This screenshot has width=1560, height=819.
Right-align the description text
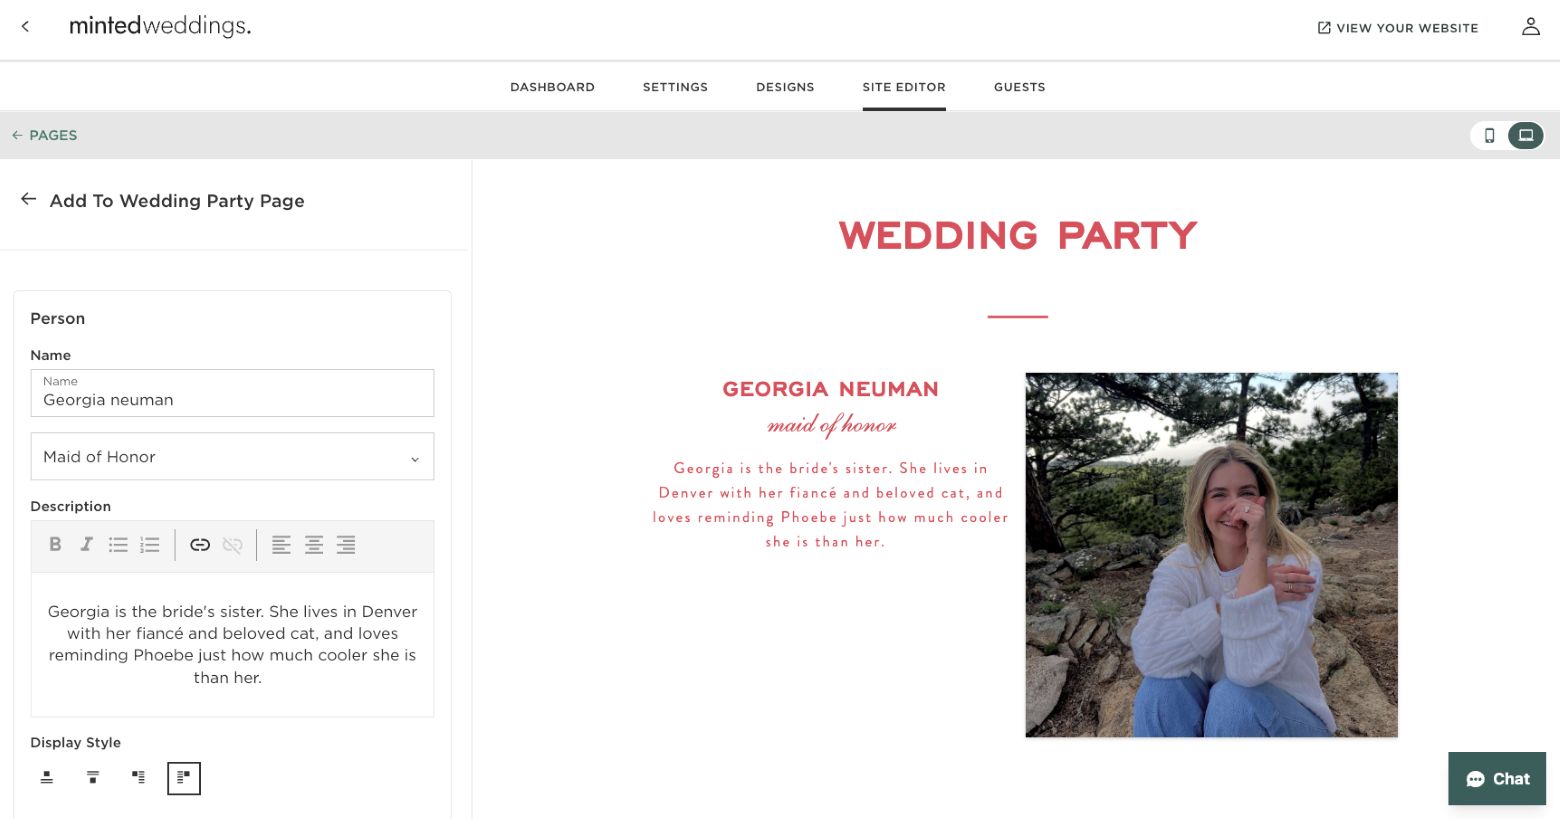(346, 544)
